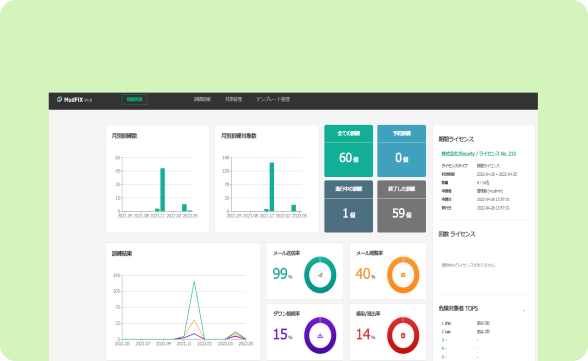Screen dimensions: 588x361
Task: Click the 2021.11 label under line chart
Action: 184,344
